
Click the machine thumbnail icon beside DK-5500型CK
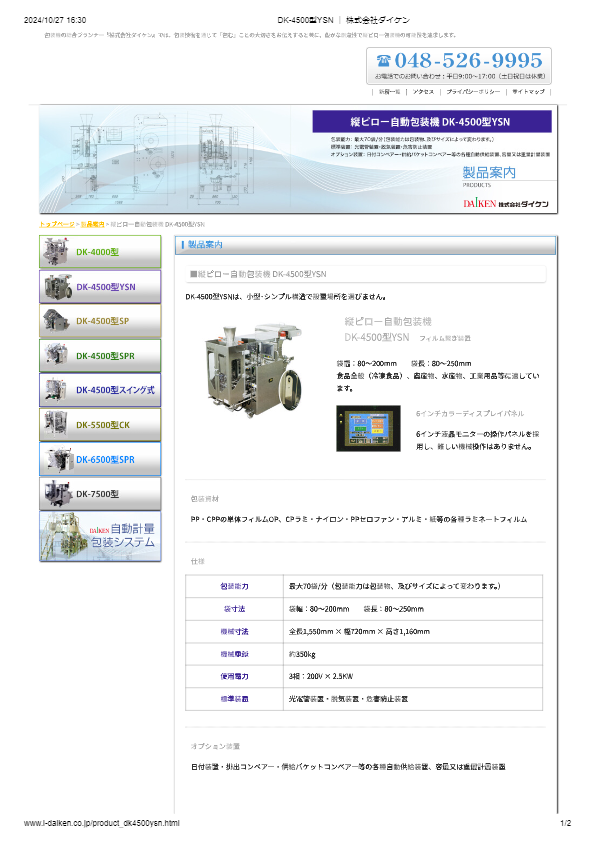click(x=56, y=424)
